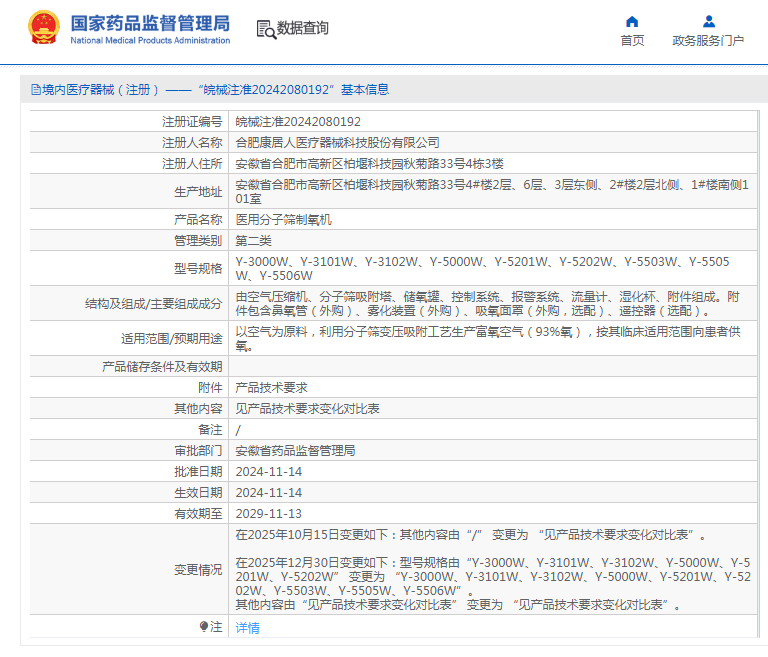Click the 2025年12月30日 change record paragraph

[x=493, y=584]
